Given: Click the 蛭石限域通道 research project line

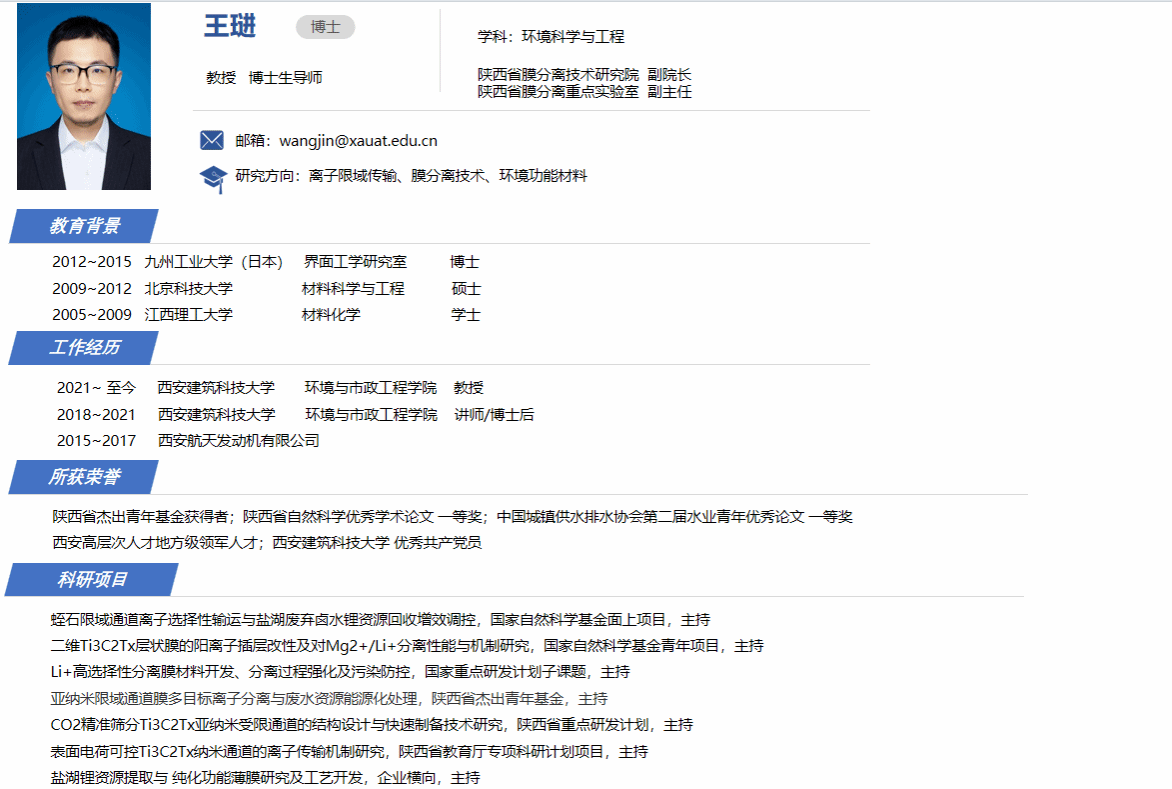Looking at the screenshot, I should tap(380, 620).
